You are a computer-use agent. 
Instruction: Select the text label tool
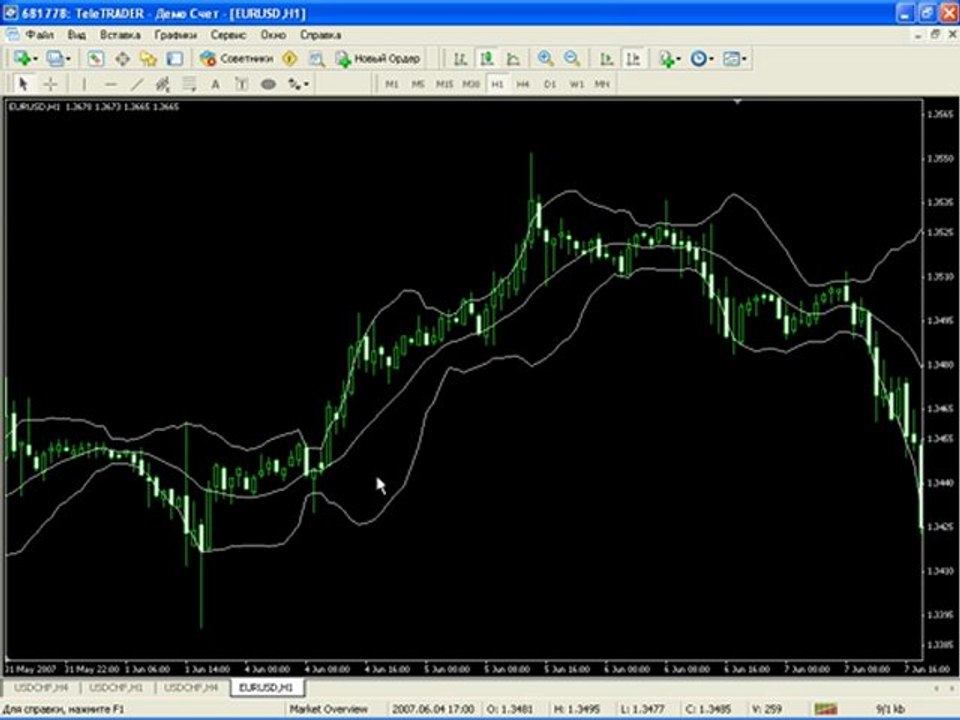point(241,84)
